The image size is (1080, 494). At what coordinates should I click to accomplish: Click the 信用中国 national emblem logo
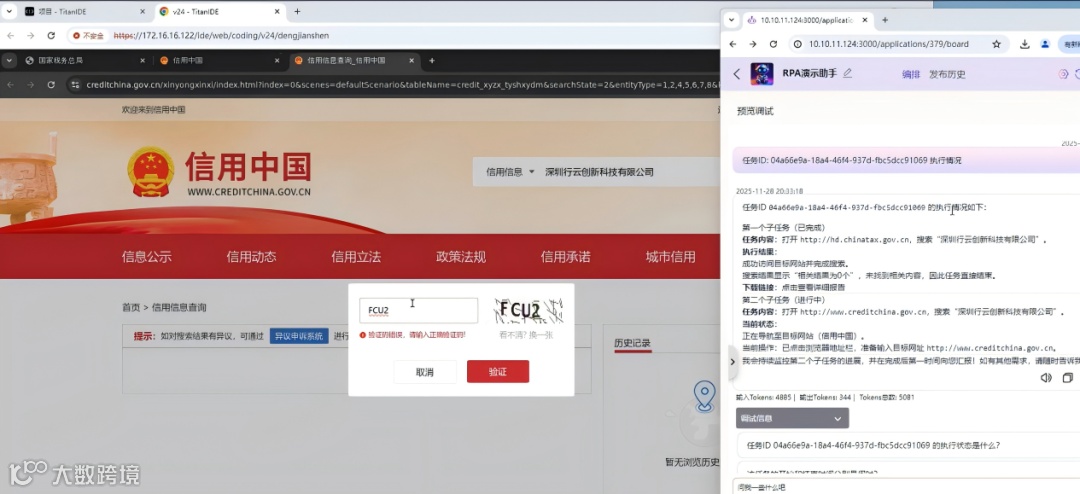point(151,172)
